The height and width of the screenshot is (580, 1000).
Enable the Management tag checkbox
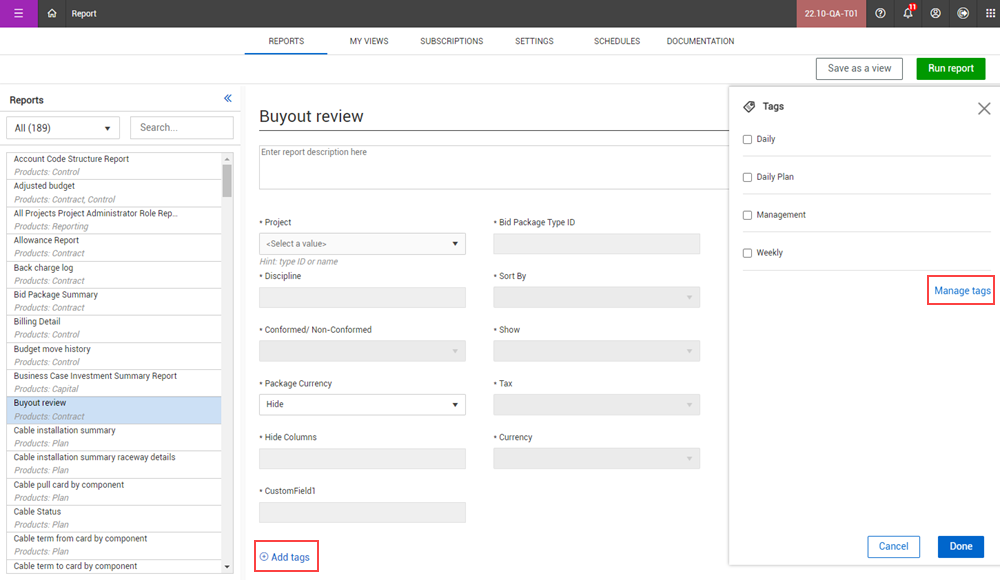tap(747, 215)
